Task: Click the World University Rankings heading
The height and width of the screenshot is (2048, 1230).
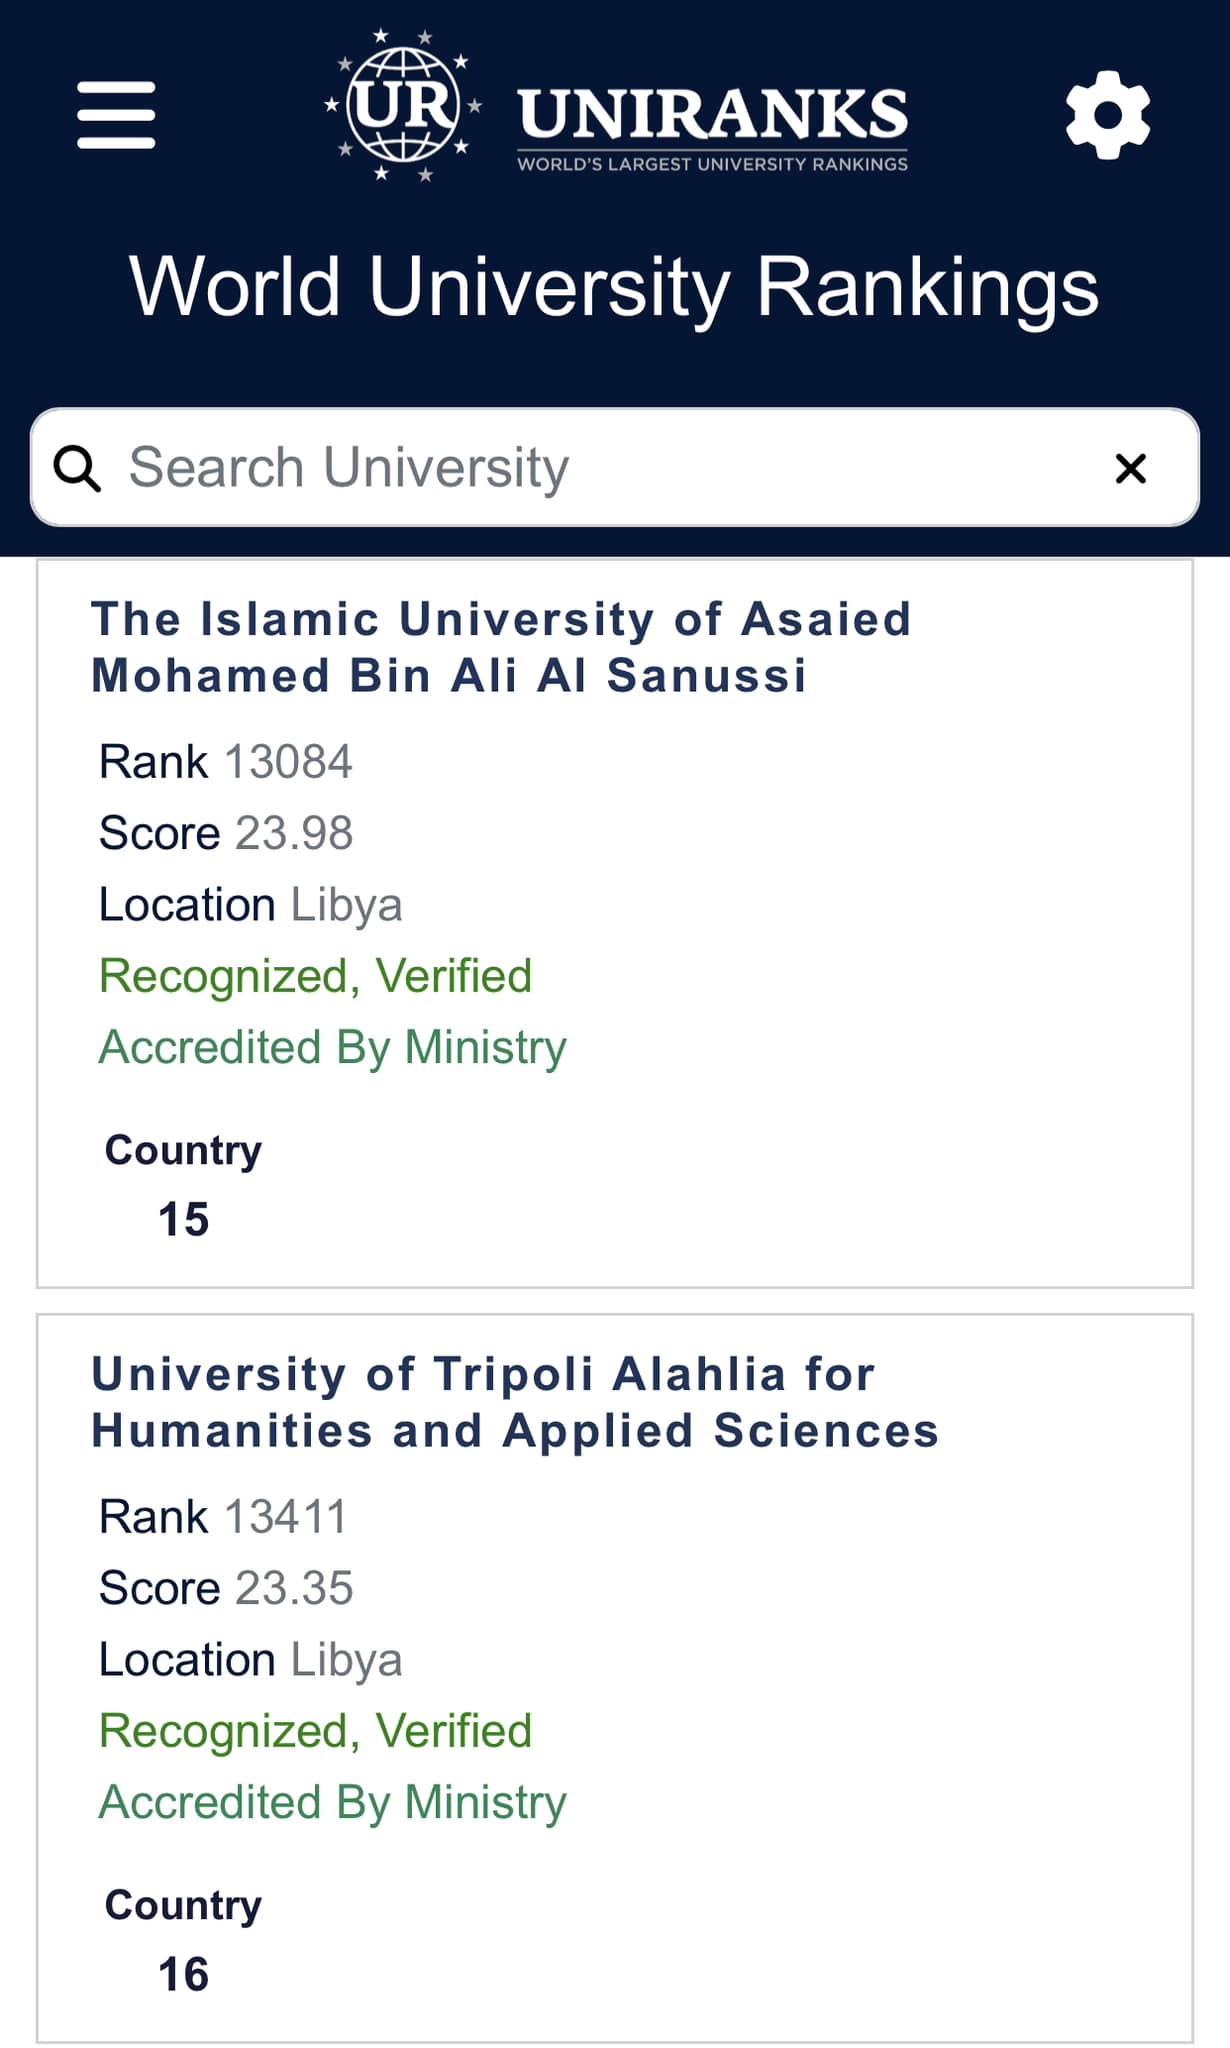Action: 614,287
